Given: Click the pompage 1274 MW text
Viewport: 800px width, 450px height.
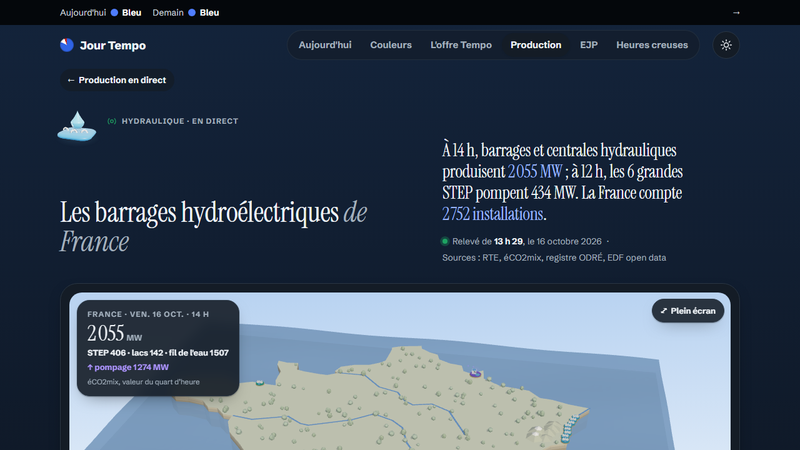Looking at the screenshot, I should pyautogui.click(x=128, y=367).
